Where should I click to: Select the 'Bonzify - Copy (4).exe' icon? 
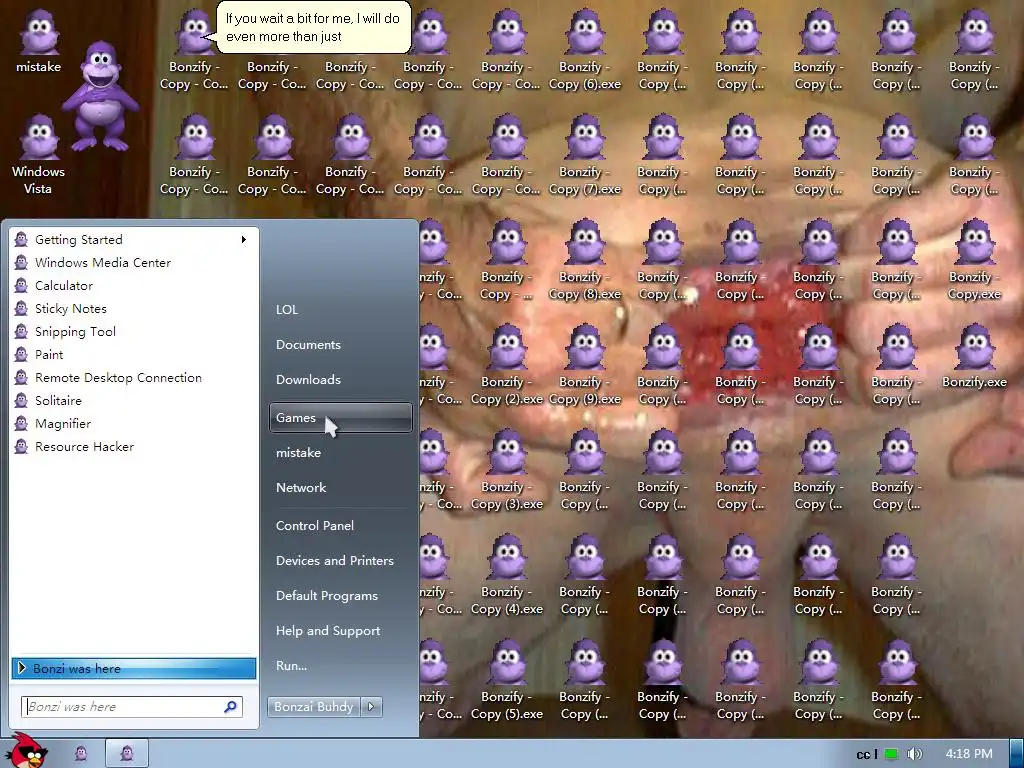(x=507, y=575)
